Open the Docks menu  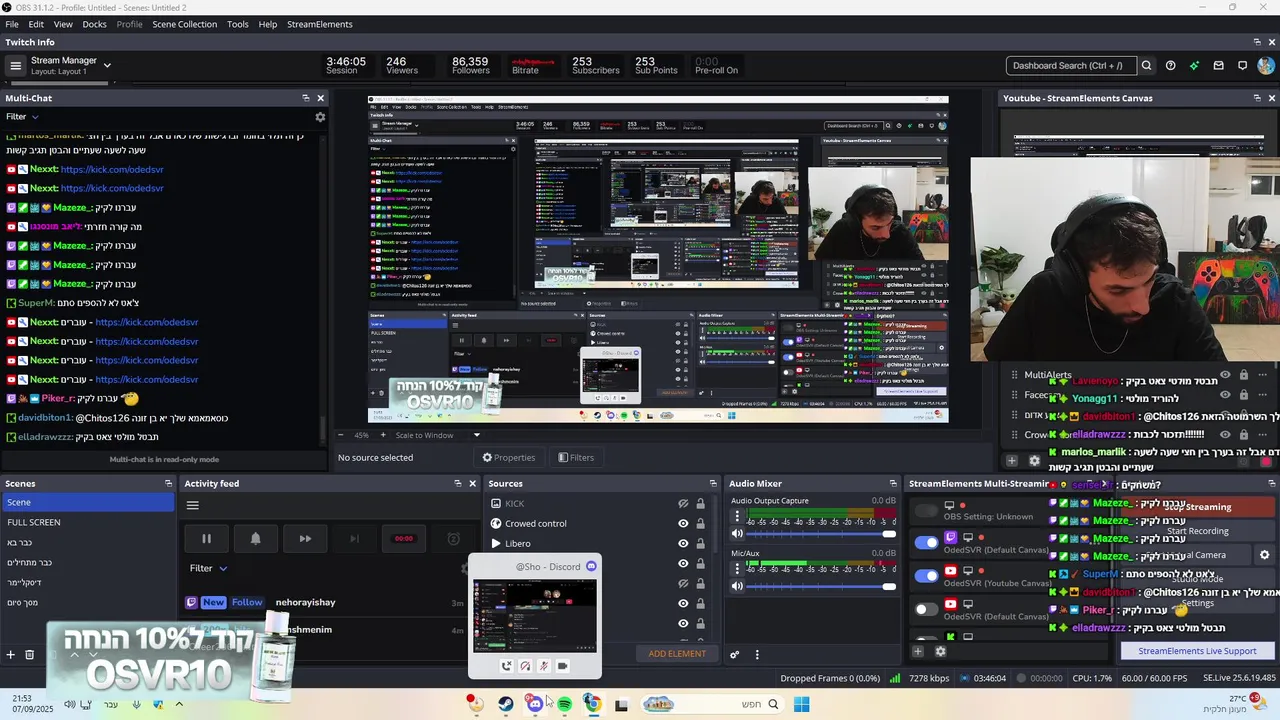[94, 24]
